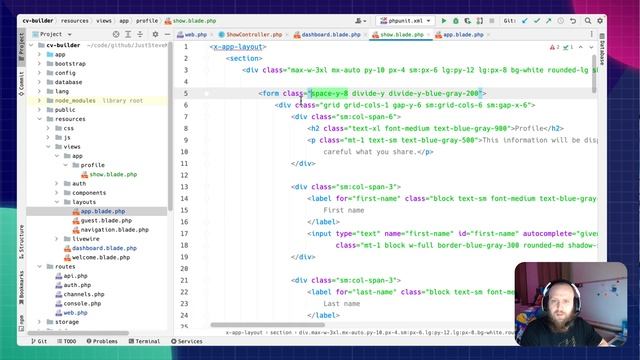
Task: Expand node_modules library root
Action: (40, 100)
